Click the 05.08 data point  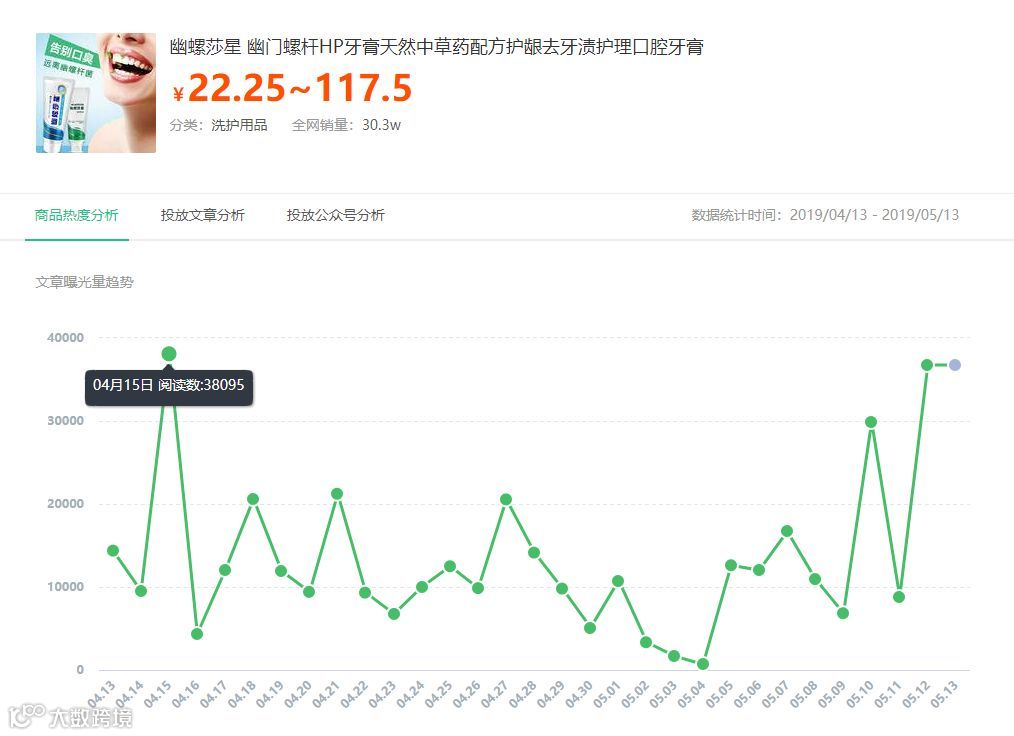click(x=815, y=579)
